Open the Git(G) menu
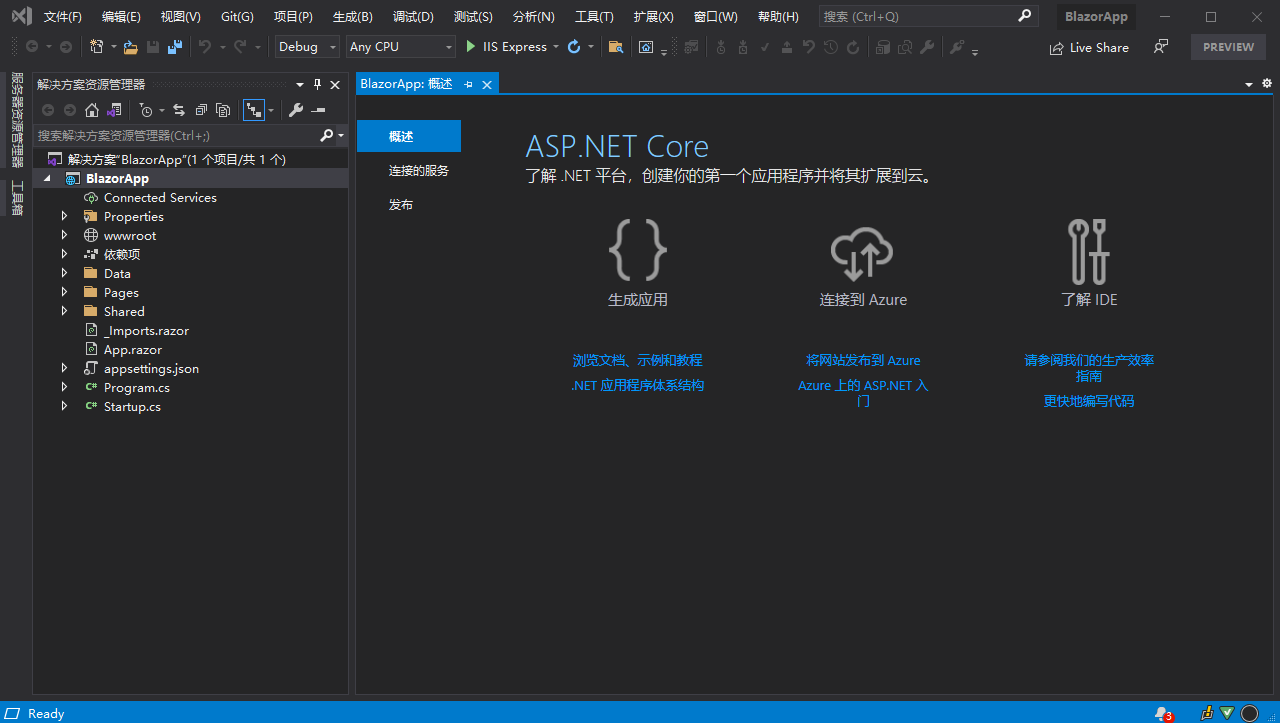1280x723 pixels. pyautogui.click(x=237, y=17)
